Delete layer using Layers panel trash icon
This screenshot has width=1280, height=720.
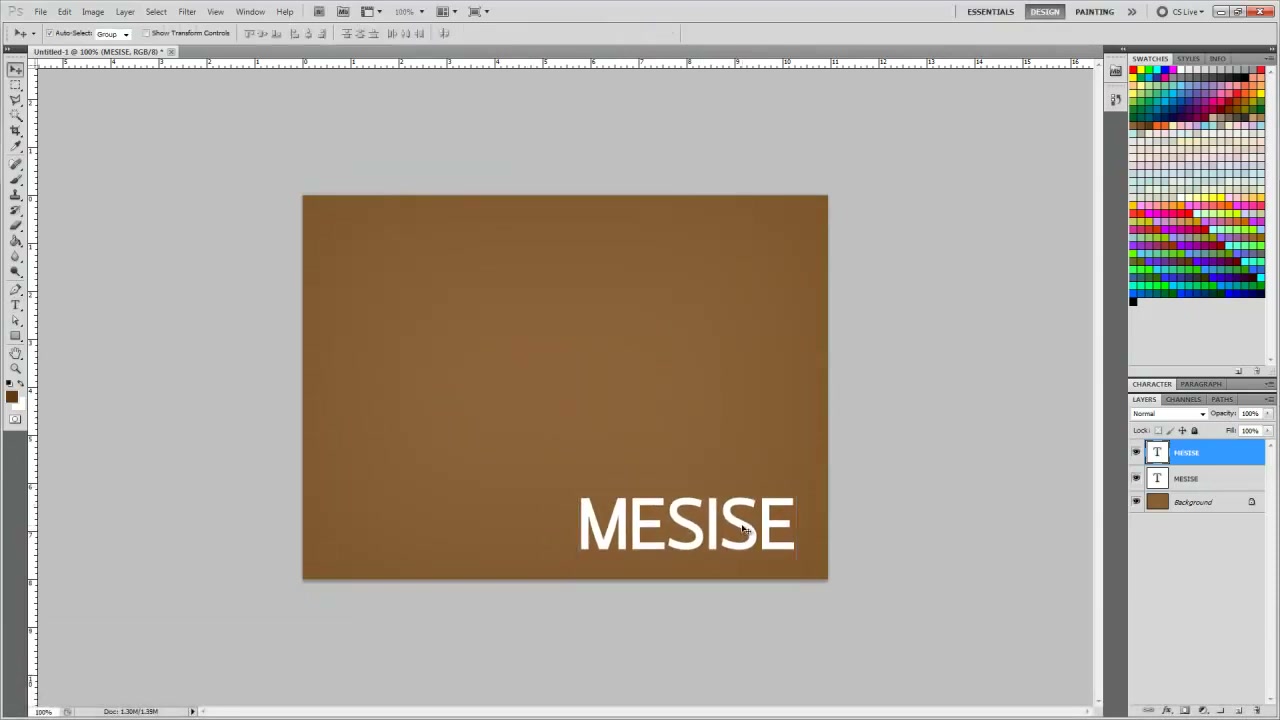(1257, 710)
